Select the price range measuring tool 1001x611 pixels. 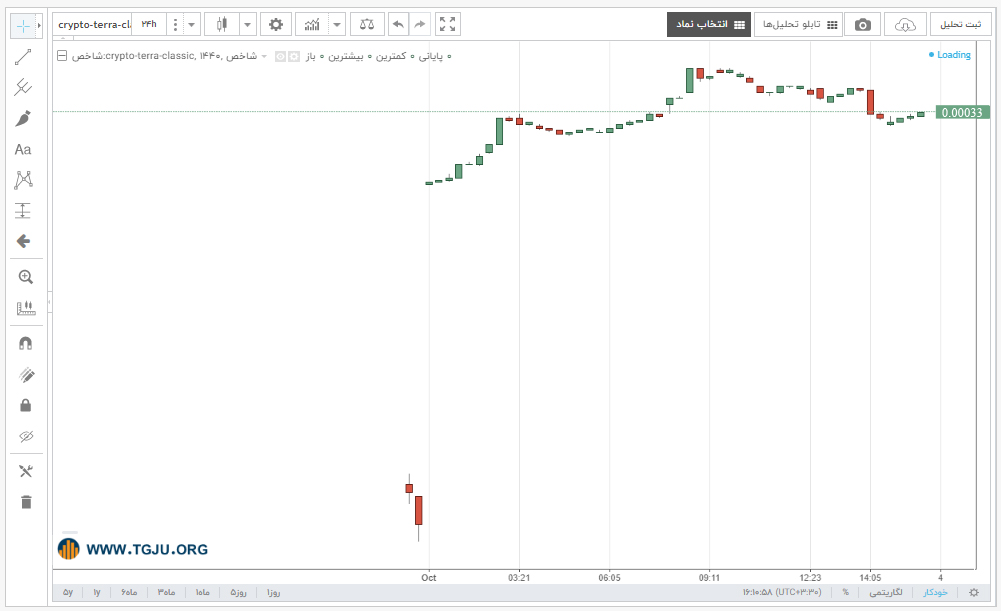[23, 211]
